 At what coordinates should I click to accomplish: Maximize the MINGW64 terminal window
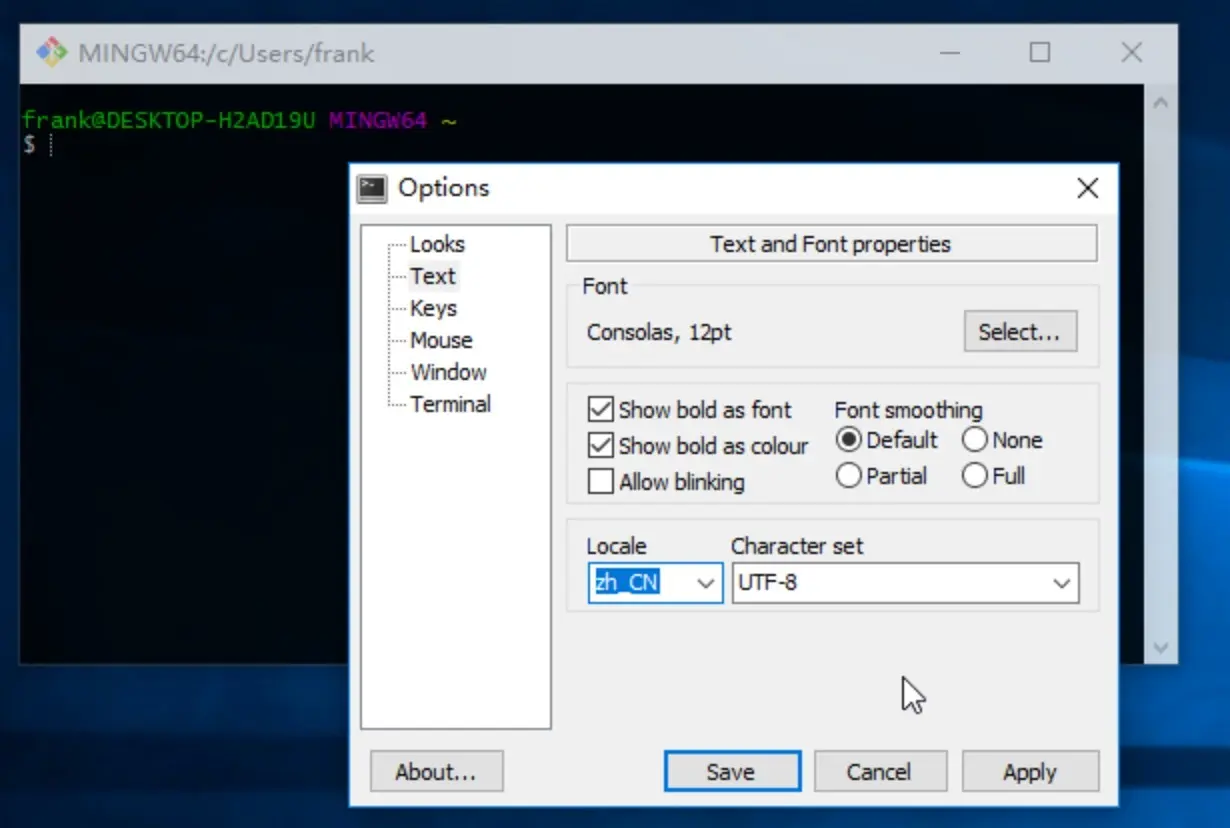pyautogui.click(x=1040, y=53)
